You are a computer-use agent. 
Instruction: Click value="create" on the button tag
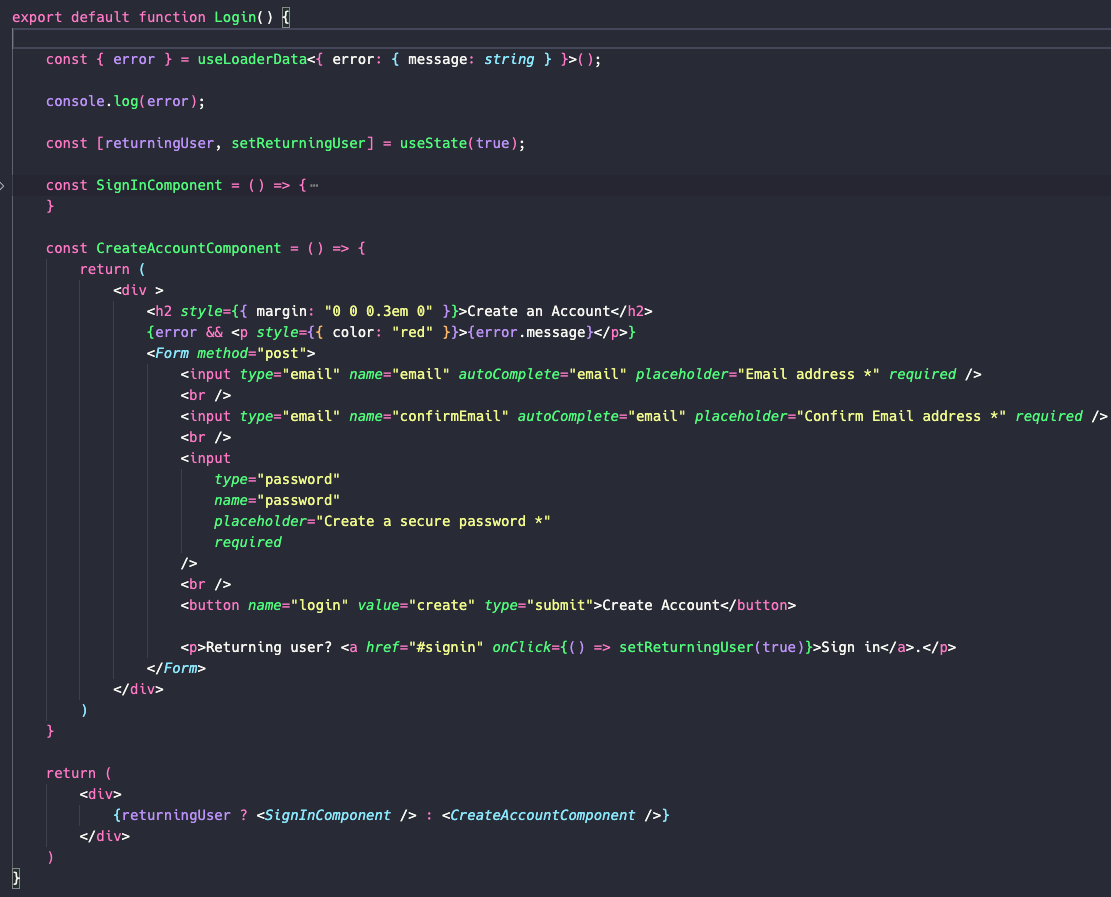[x=416, y=606]
